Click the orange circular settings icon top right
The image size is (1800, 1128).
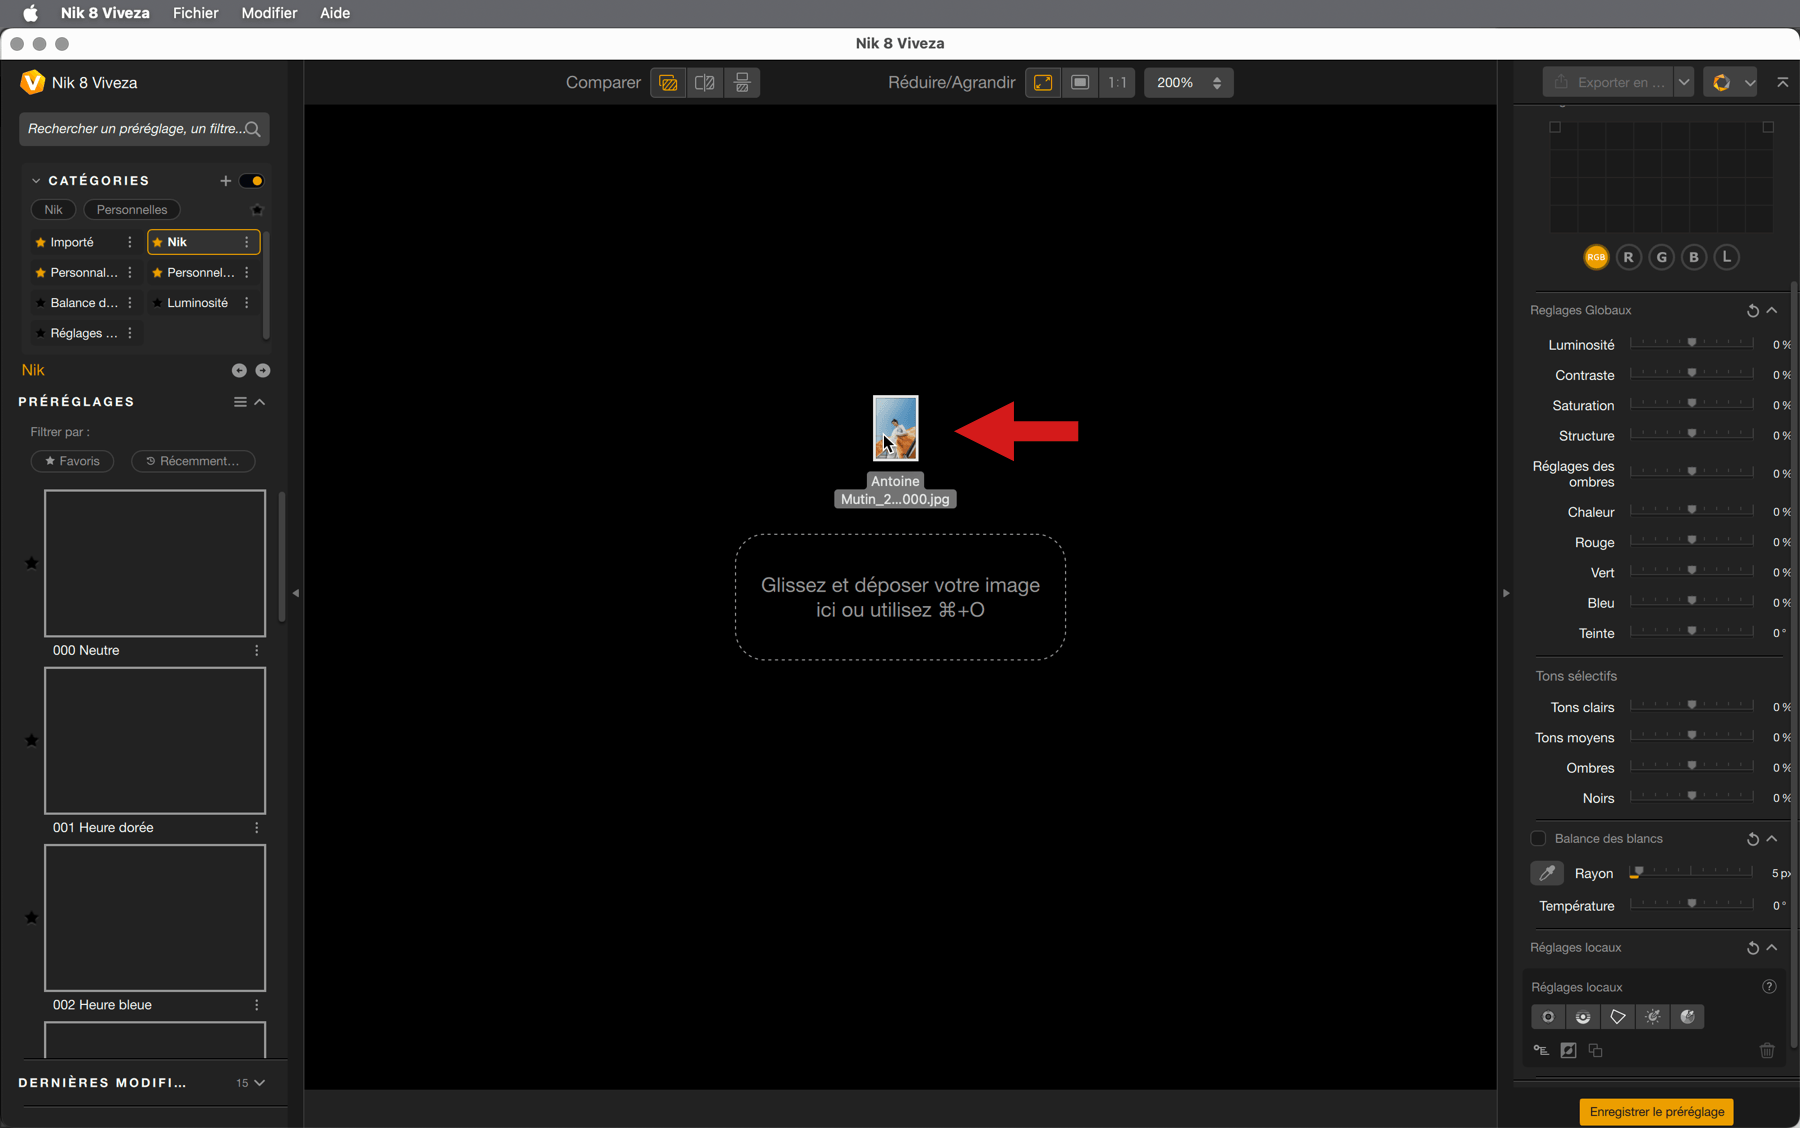coord(1721,83)
